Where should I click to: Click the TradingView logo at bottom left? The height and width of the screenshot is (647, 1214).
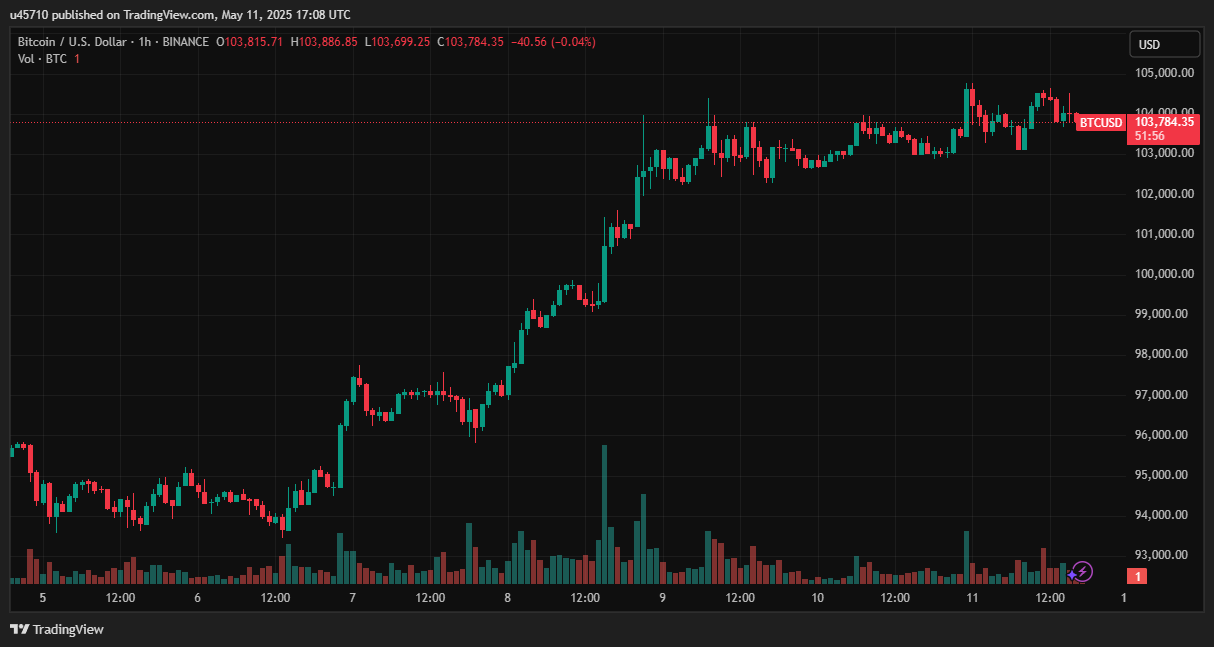57,629
